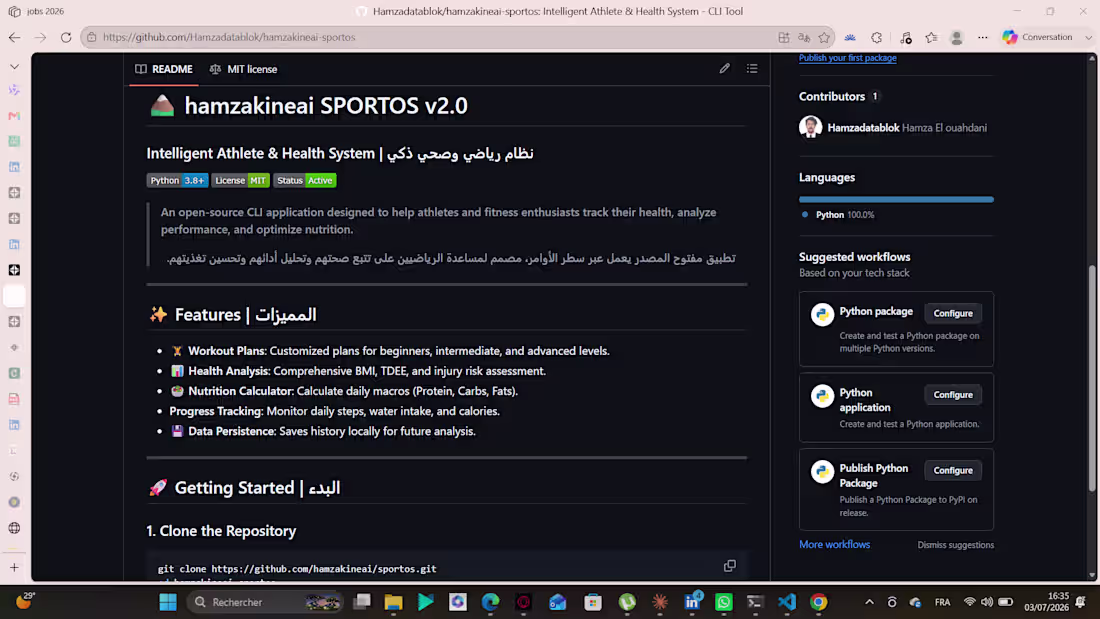Open the globe tab in vertical sidebar
Screen dimensions: 1100x619
[x=14, y=528]
